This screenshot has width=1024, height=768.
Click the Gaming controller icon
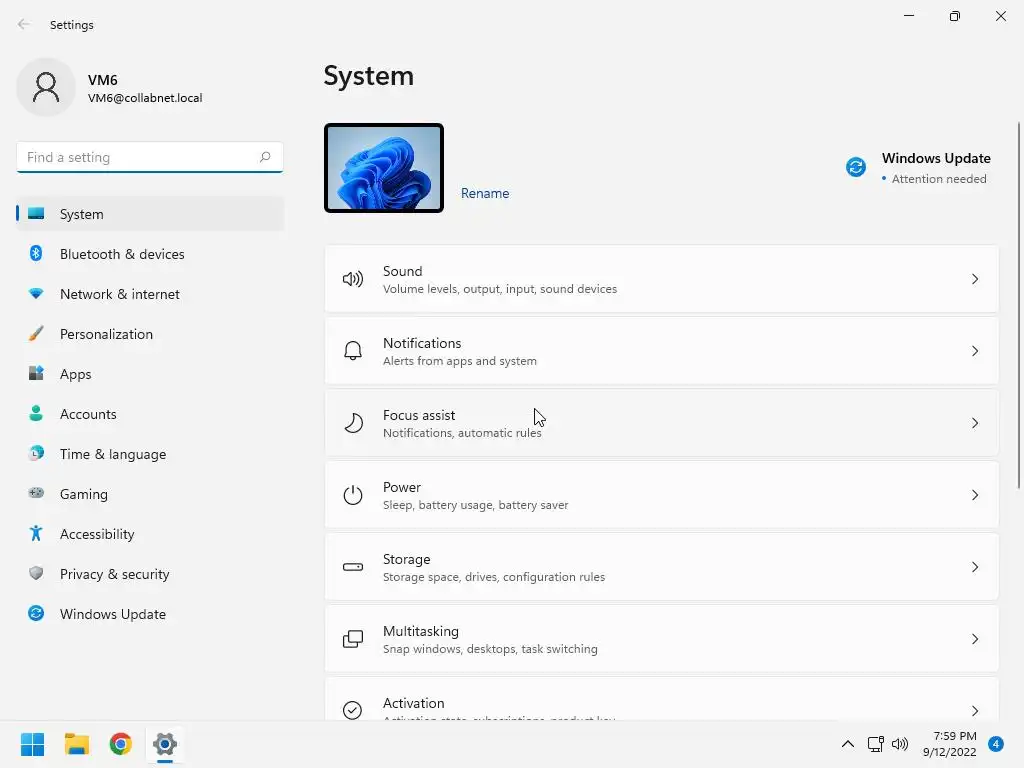click(36, 493)
